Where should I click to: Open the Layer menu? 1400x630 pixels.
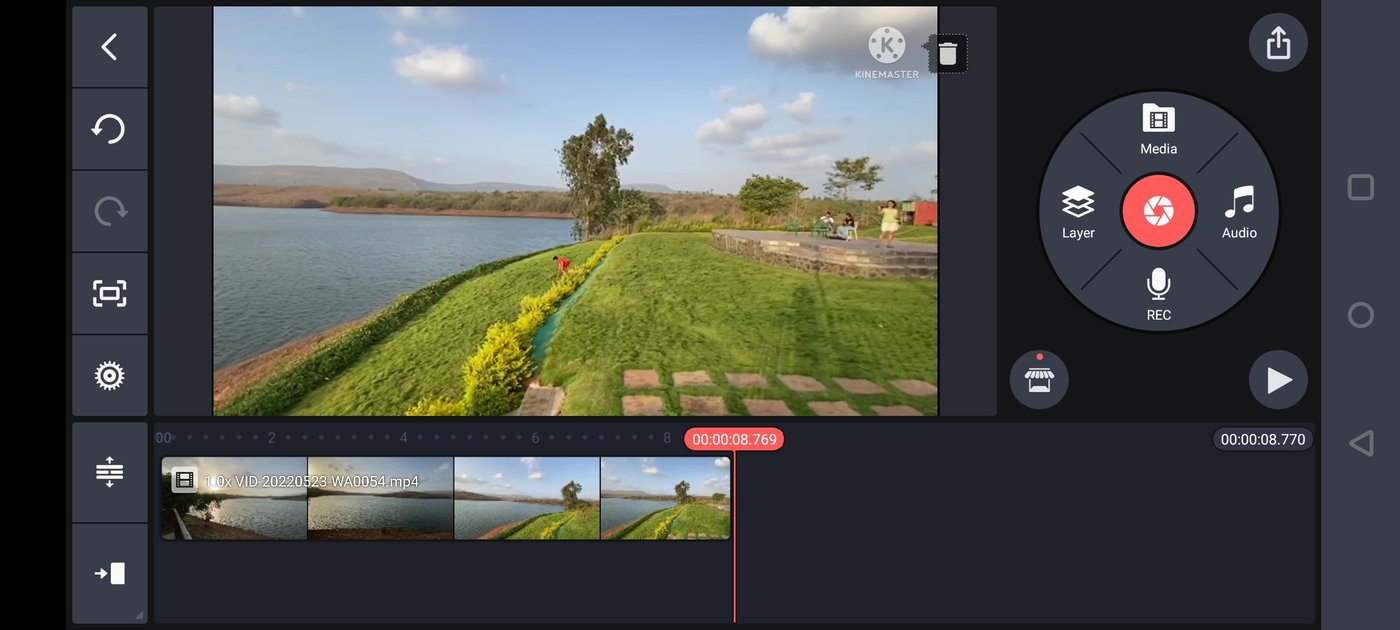click(1078, 213)
